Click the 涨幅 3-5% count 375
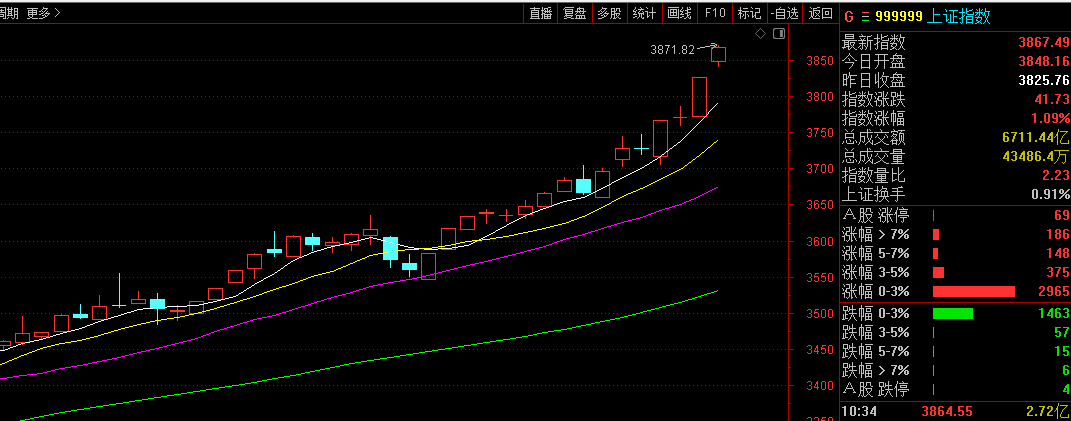This screenshot has width=1071, height=421. click(x=1057, y=273)
